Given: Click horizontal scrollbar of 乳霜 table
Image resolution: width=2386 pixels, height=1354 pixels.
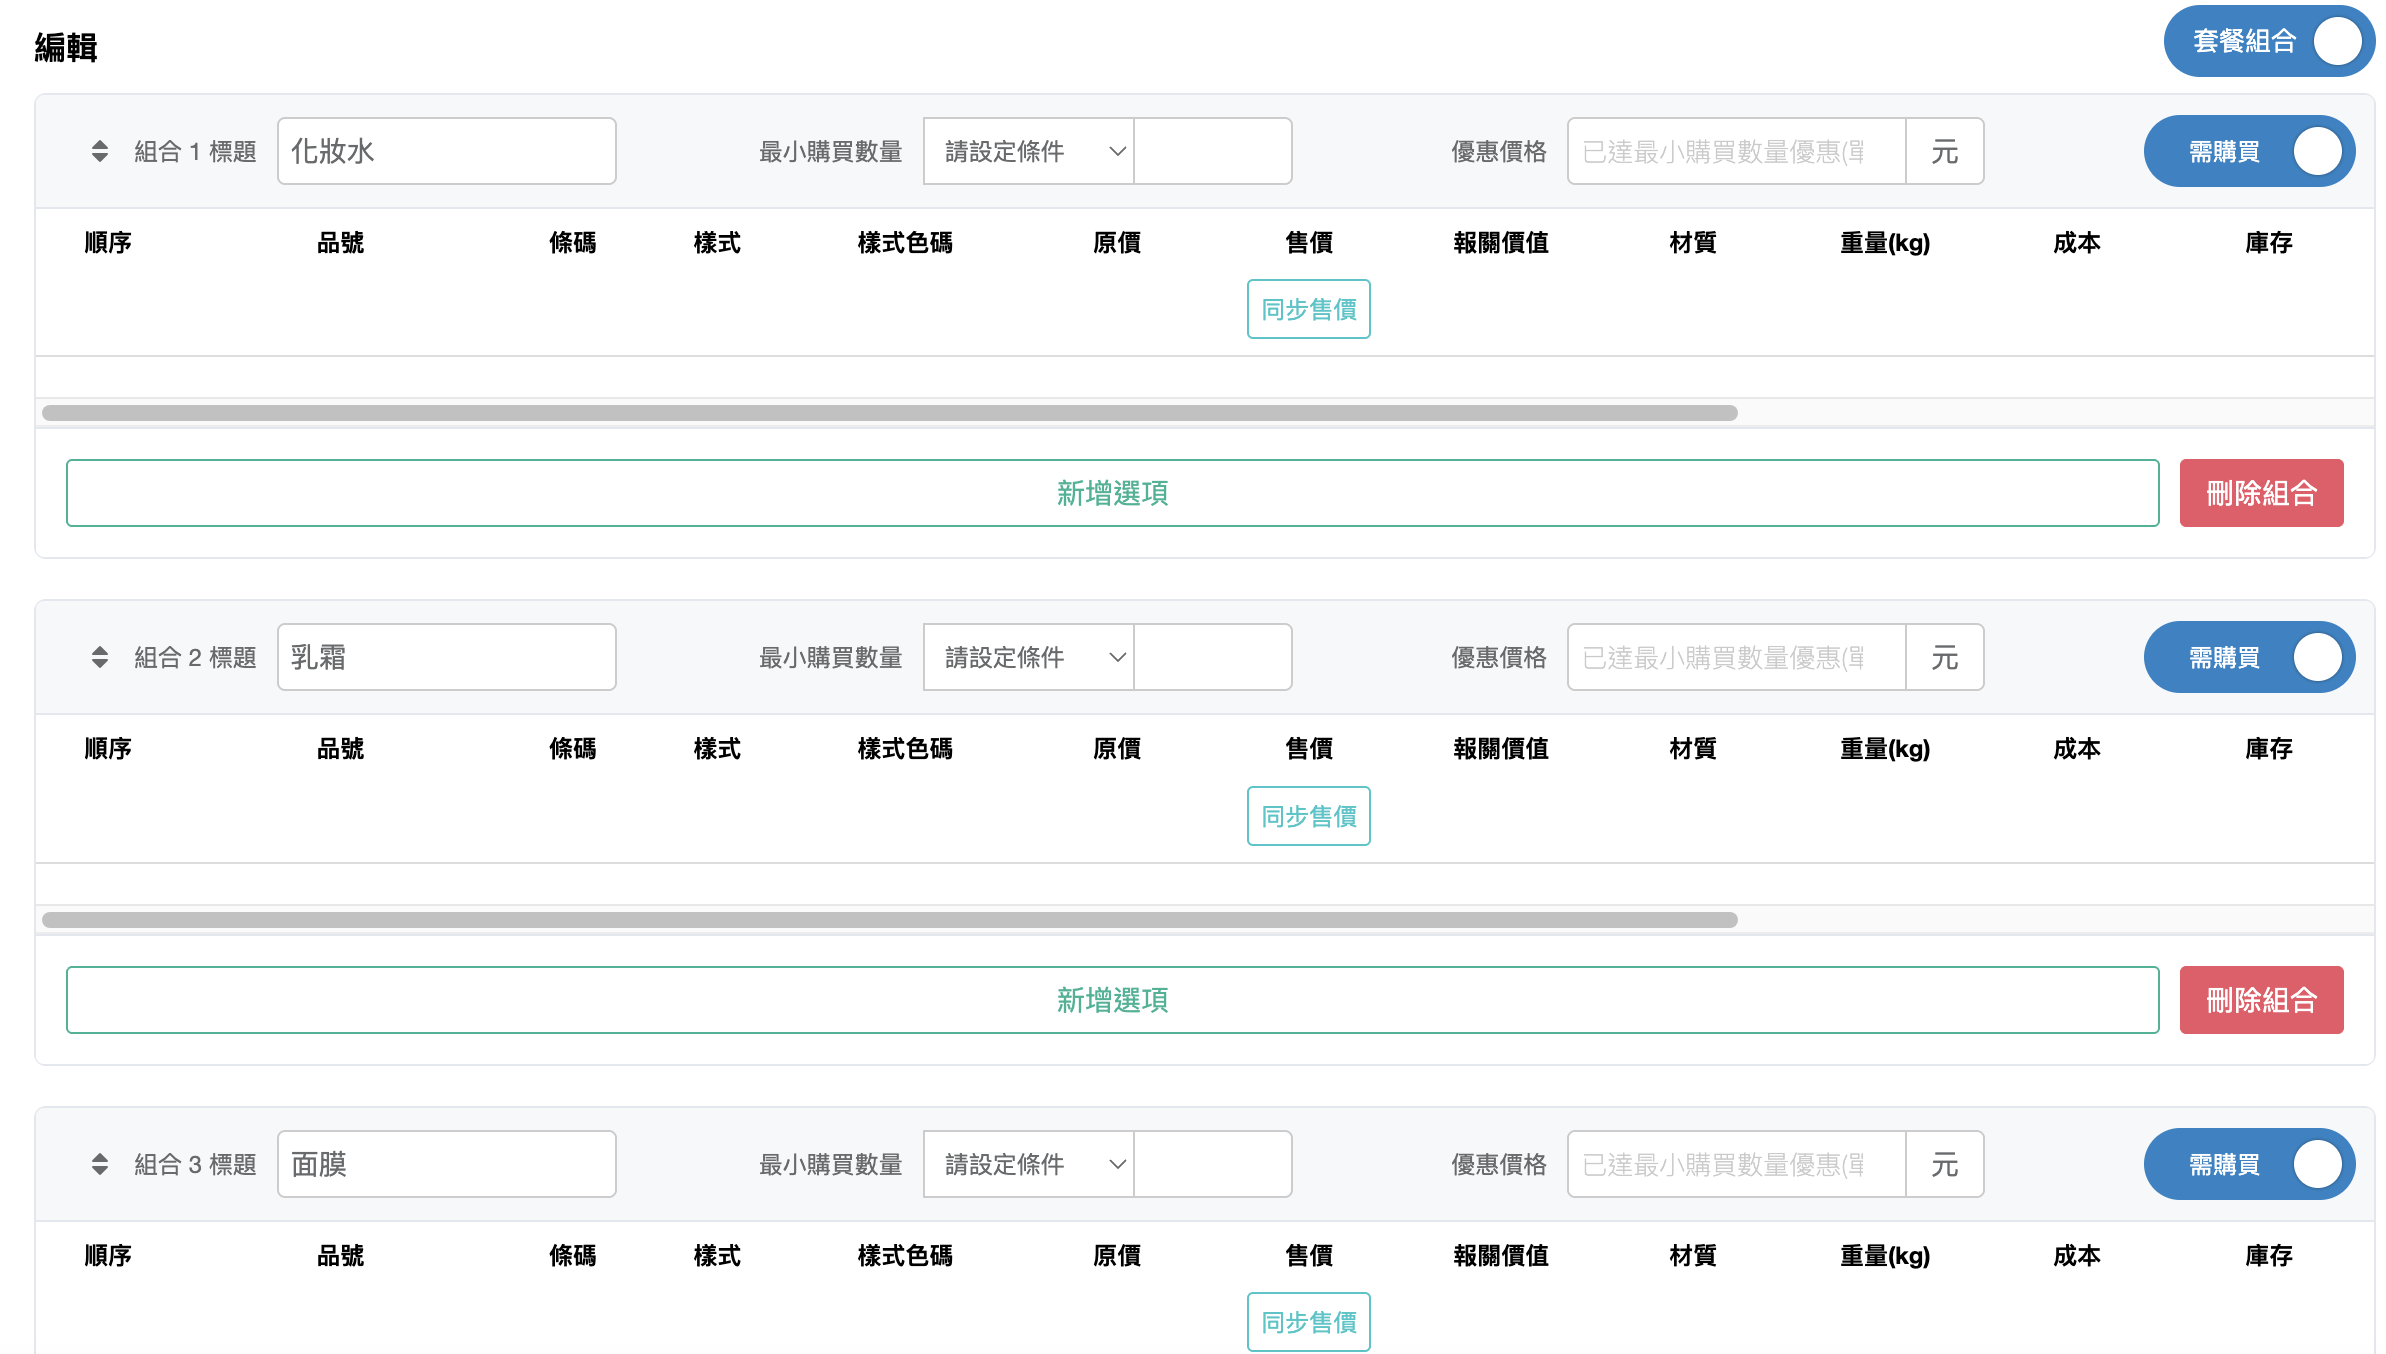Looking at the screenshot, I should (889, 920).
